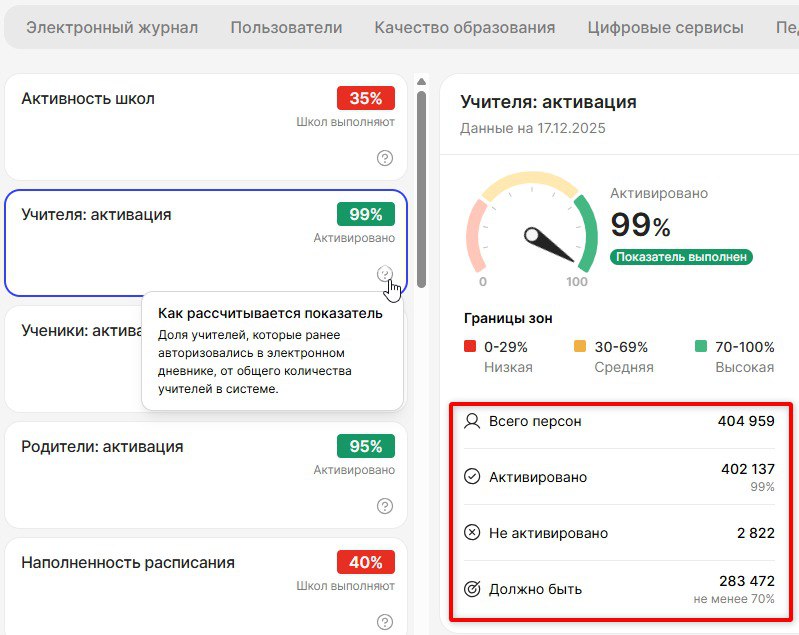Click help icon on Учителя: активация card
Screen dimensions: 799x635
(x=385, y=273)
